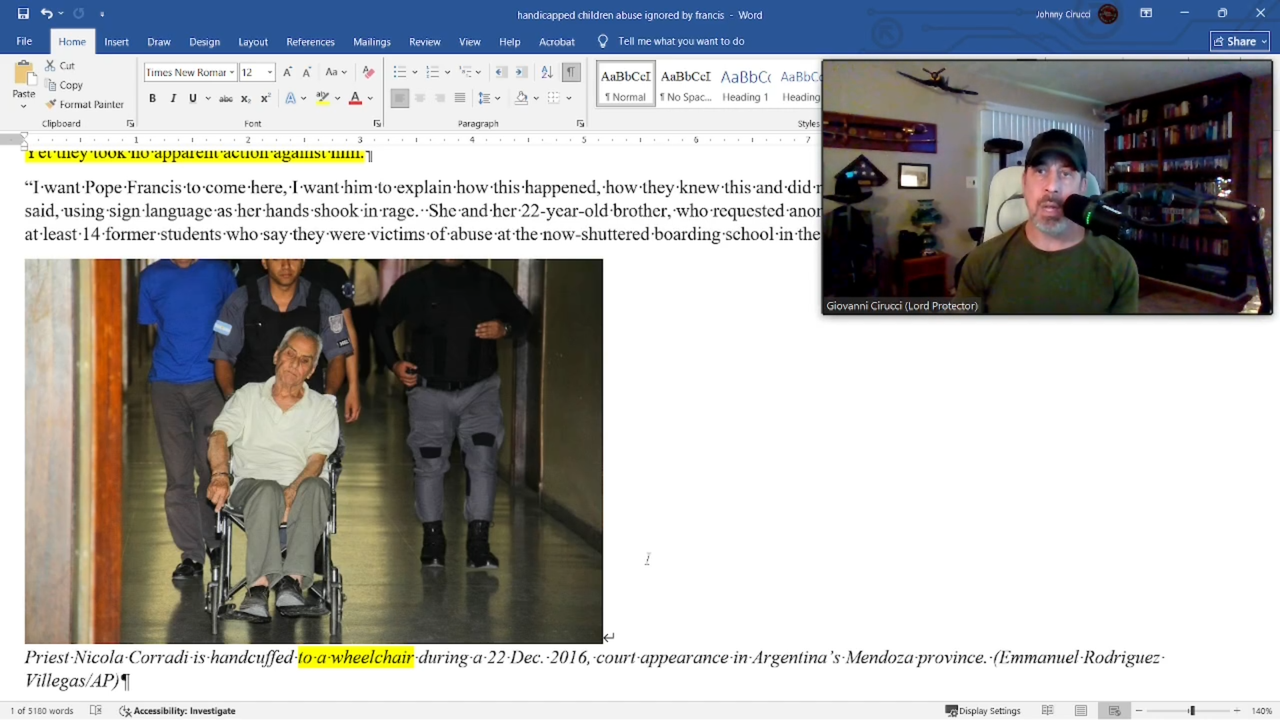Expand the font size dropdown
Viewport: 1280px width, 720px height.
(x=269, y=72)
